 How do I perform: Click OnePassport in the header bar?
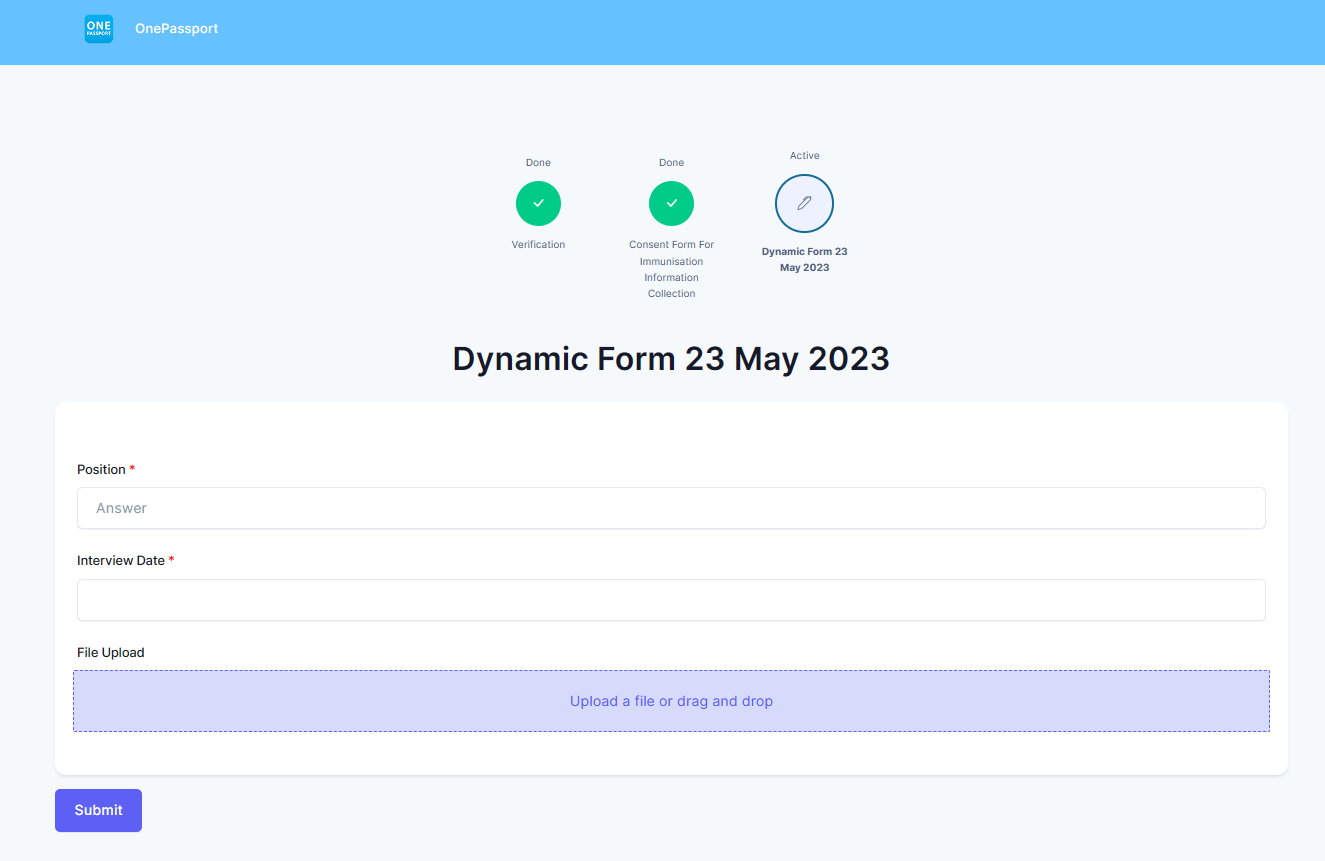click(176, 28)
